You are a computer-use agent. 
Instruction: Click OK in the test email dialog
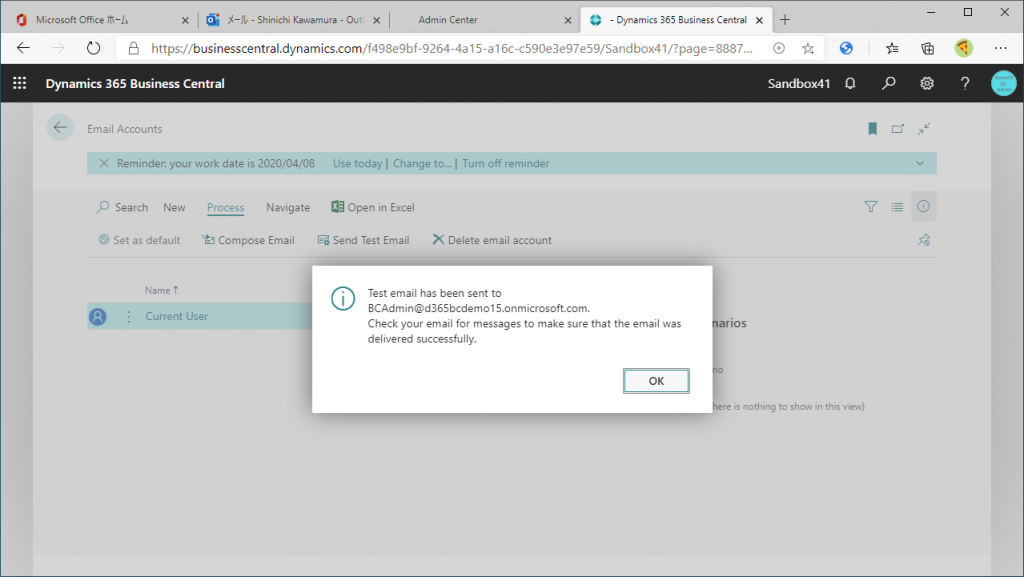click(656, 381)
